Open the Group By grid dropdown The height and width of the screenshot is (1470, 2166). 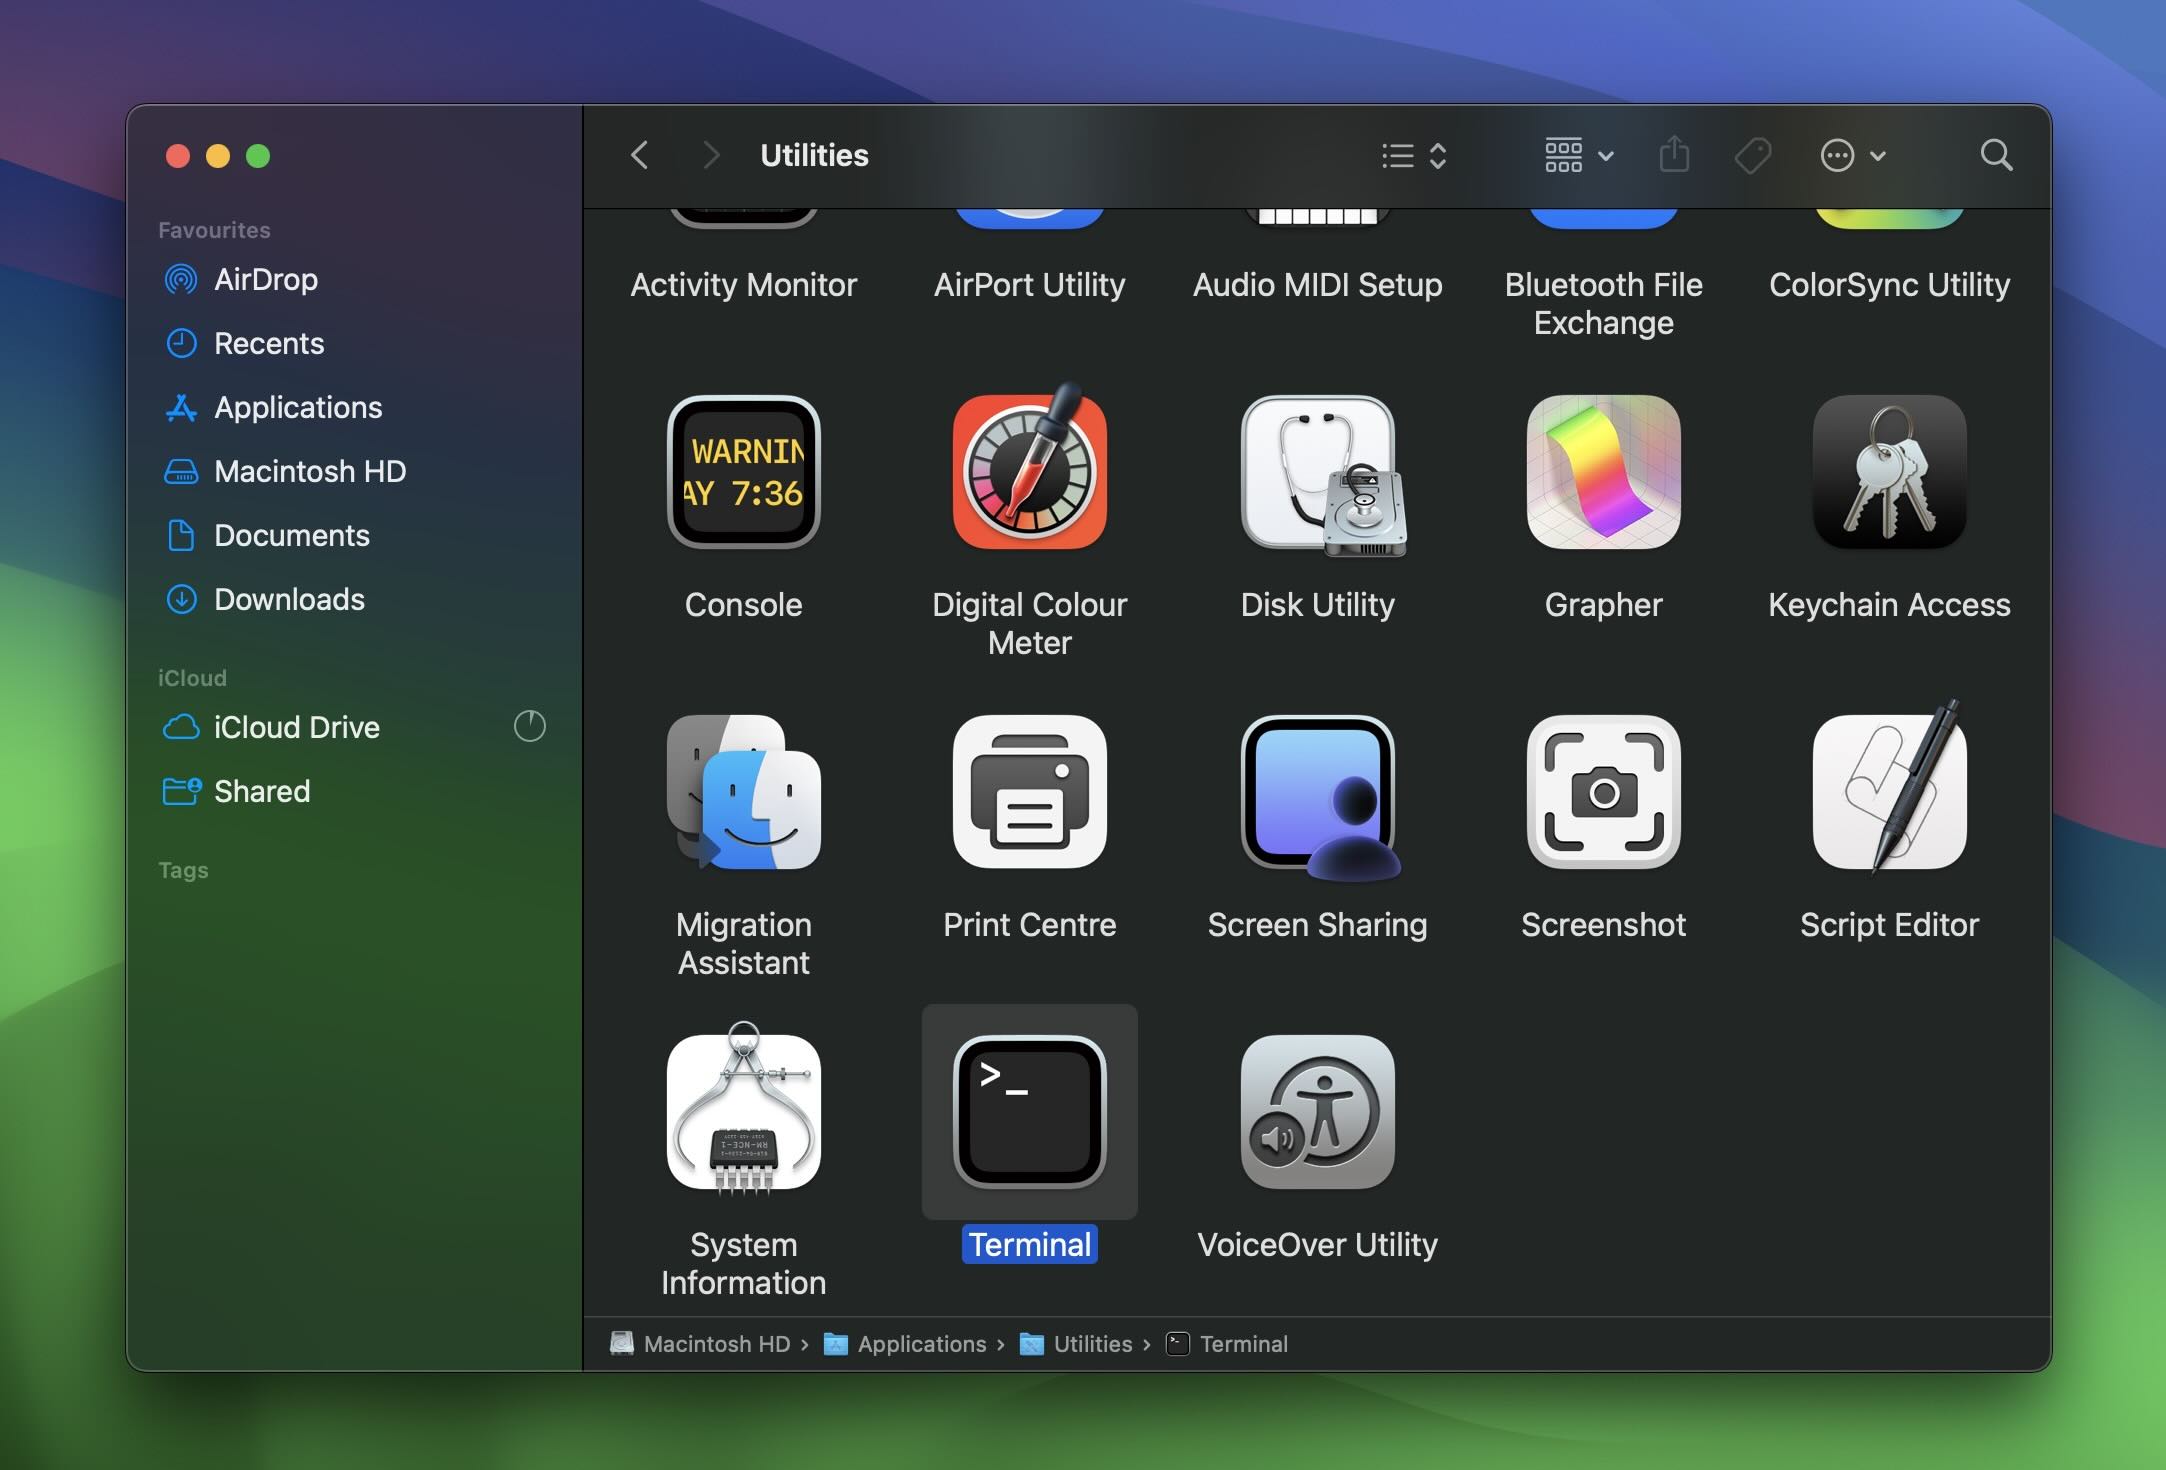pyautogui.click(x=1579, y=155)
